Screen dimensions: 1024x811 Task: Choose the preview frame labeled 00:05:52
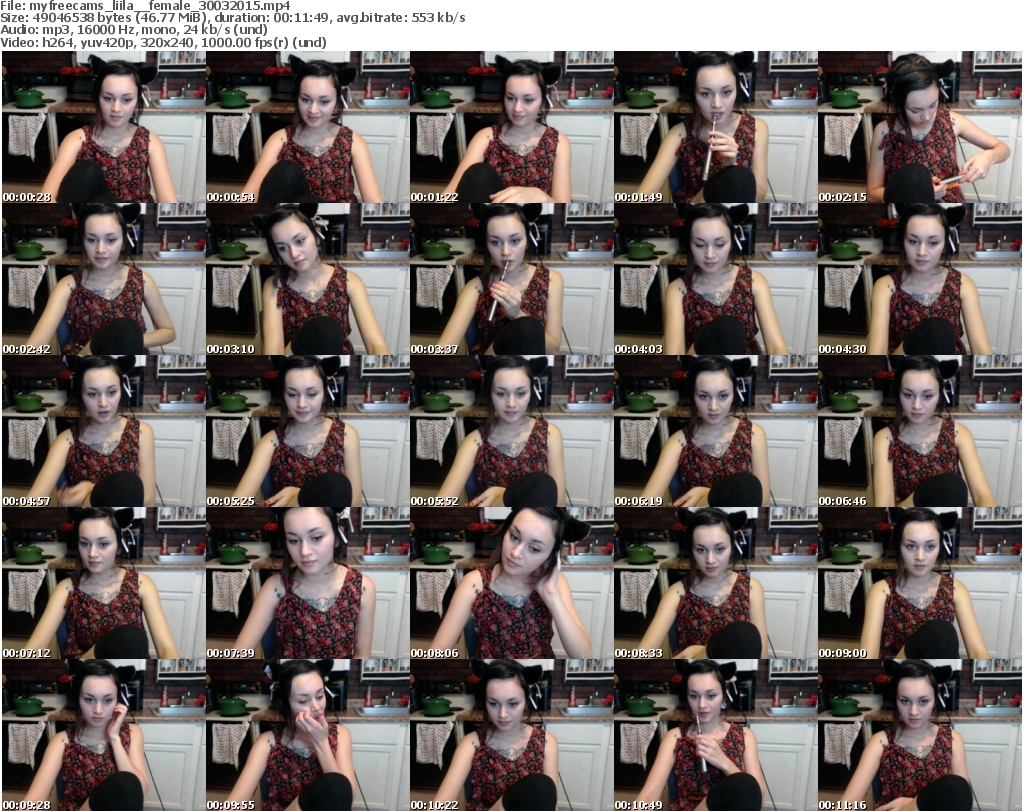(x=511, y=431)
